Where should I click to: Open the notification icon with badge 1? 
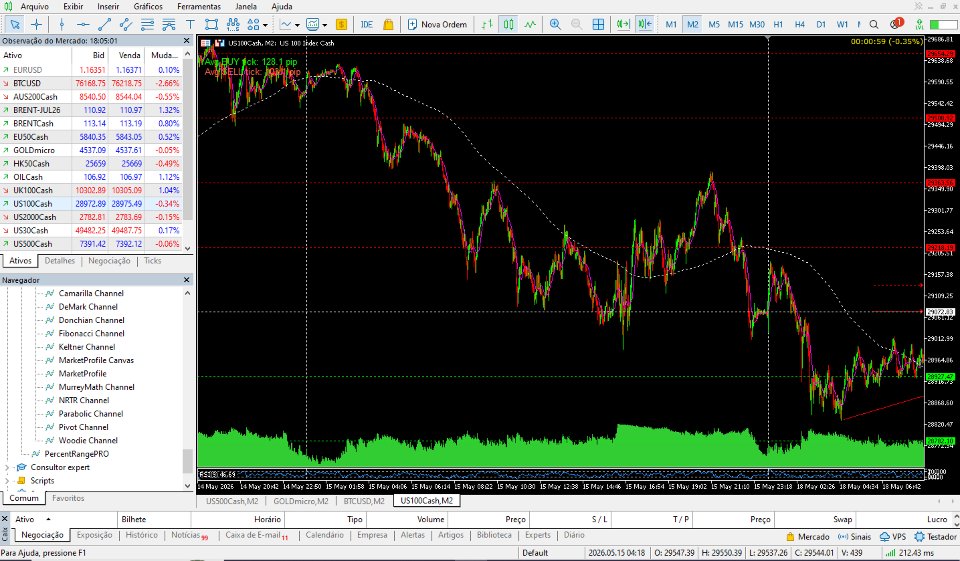click(897, 24)
